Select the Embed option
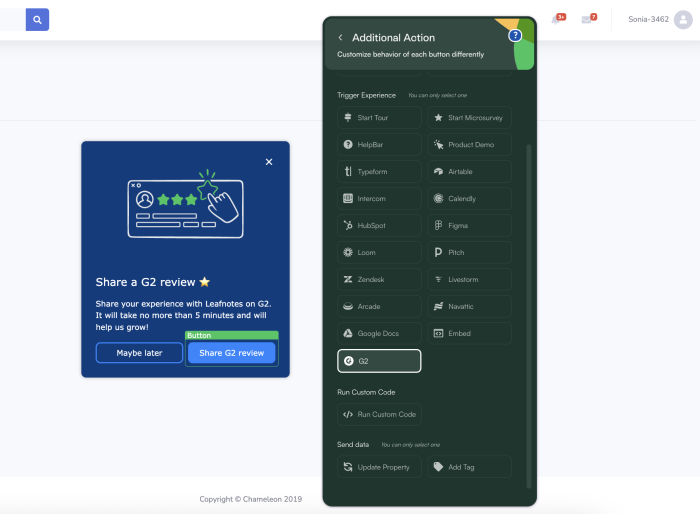 470,334
